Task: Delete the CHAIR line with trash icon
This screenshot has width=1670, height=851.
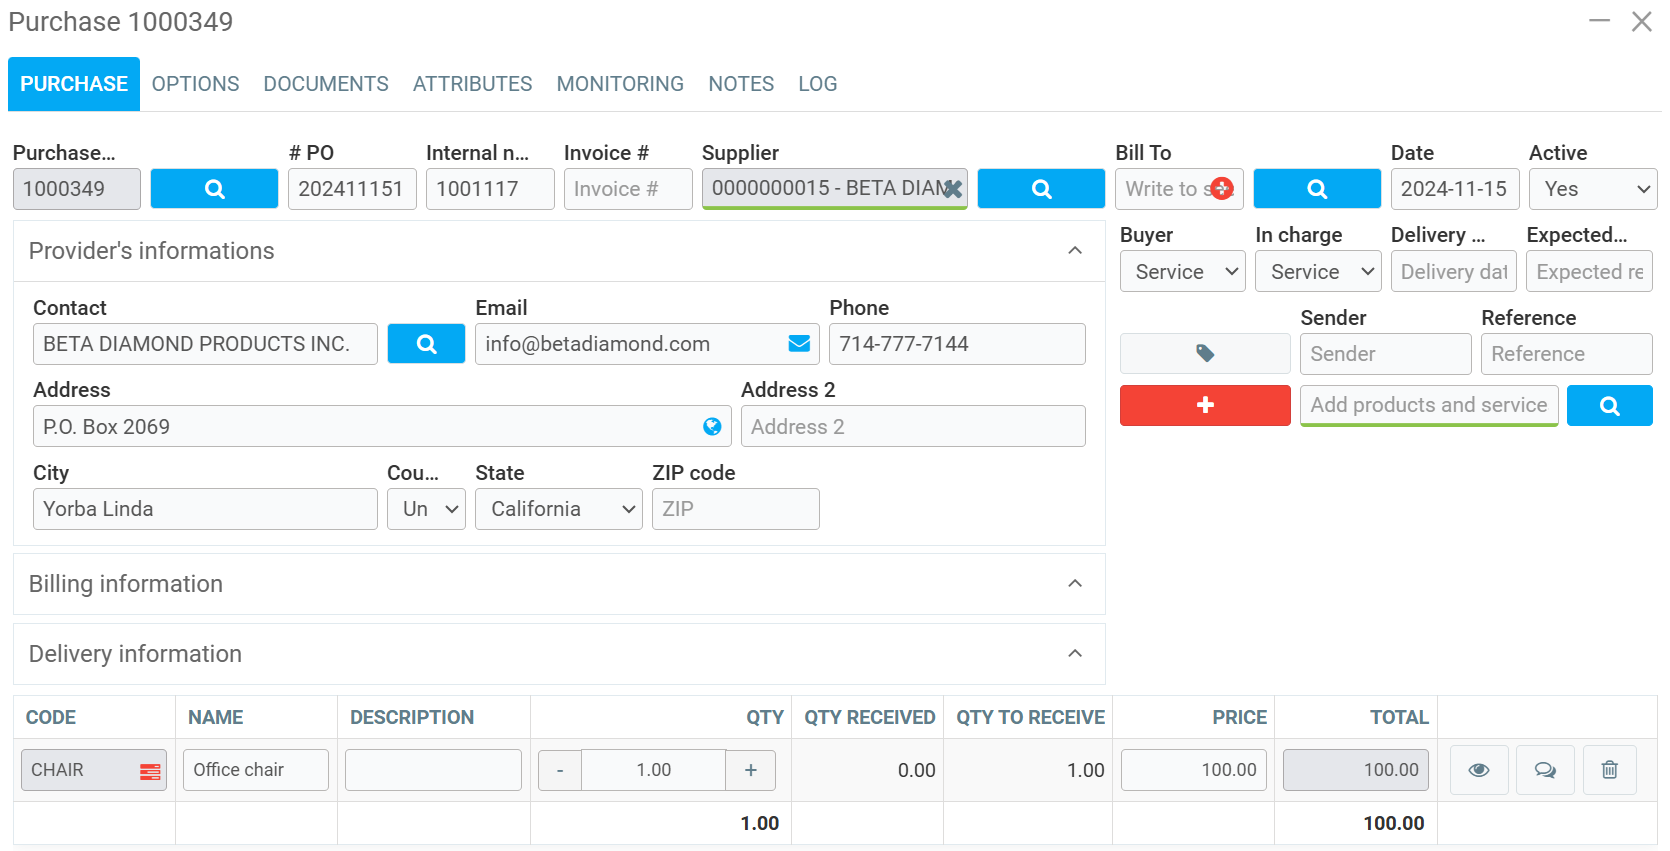Action: pos(1609,770)
